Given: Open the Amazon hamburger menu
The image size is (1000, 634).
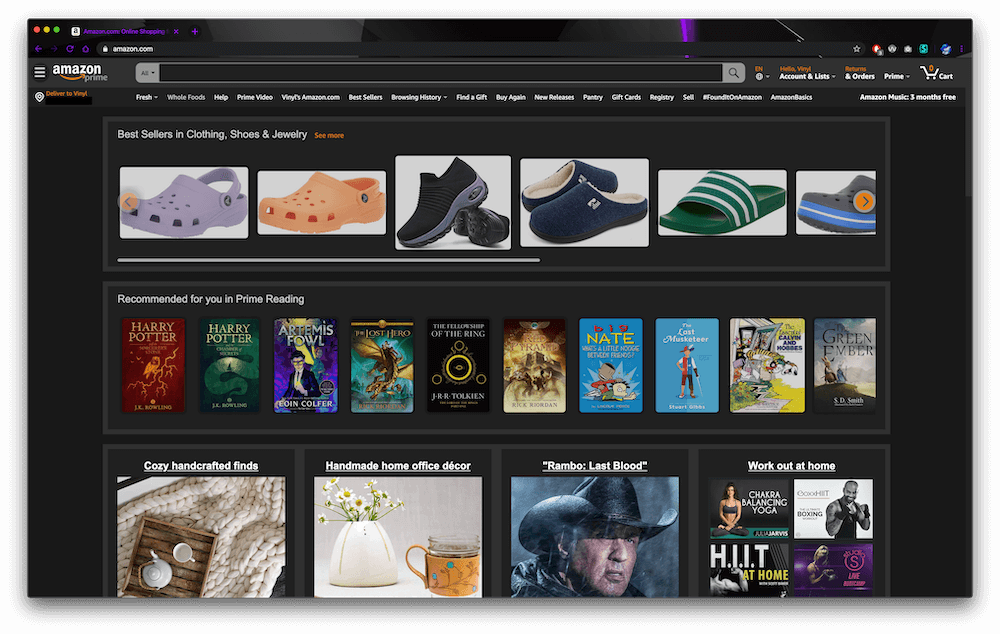Looking at the screenshot, I should tap(40, 73).
